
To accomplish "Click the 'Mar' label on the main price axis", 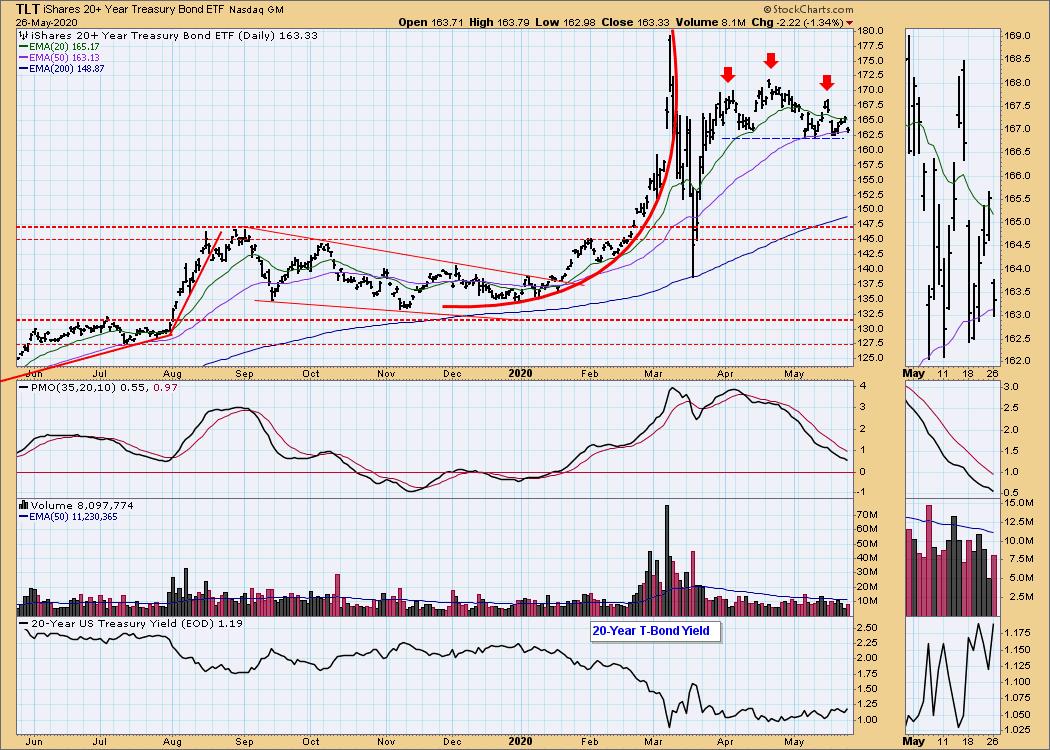I will [652, 374].
